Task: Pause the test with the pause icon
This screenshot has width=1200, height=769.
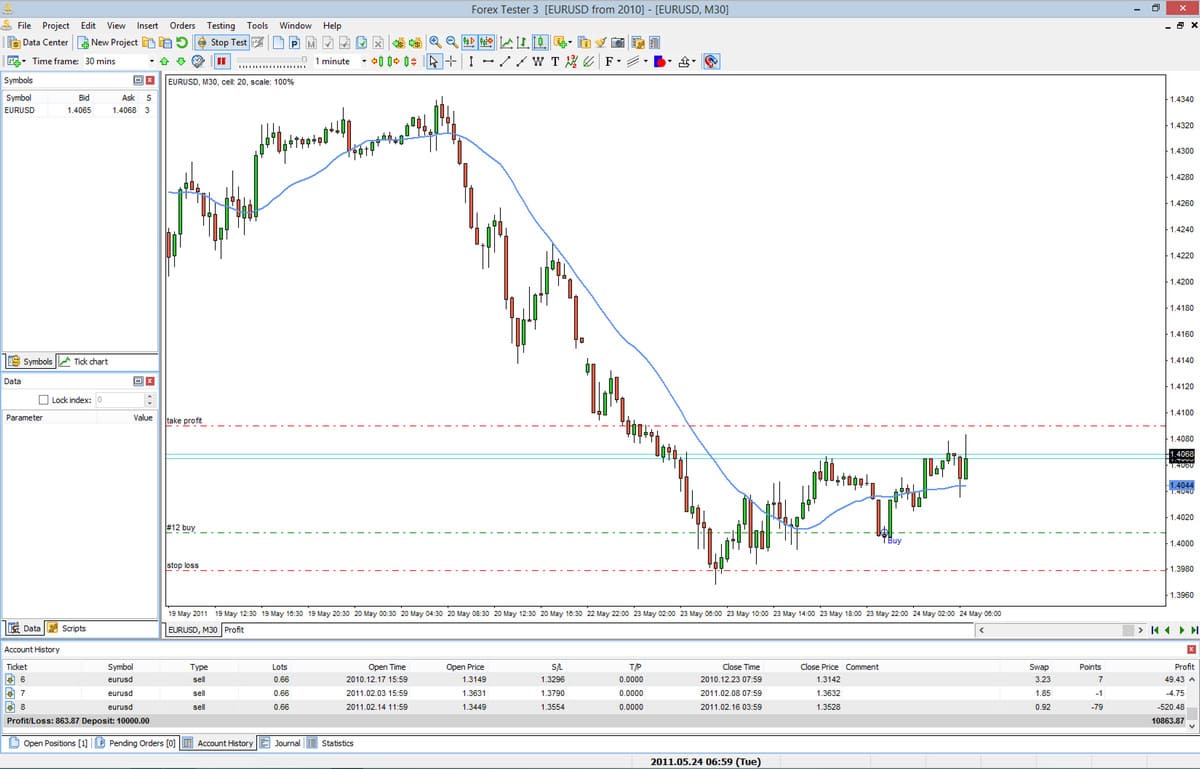Action: point(222,61)
